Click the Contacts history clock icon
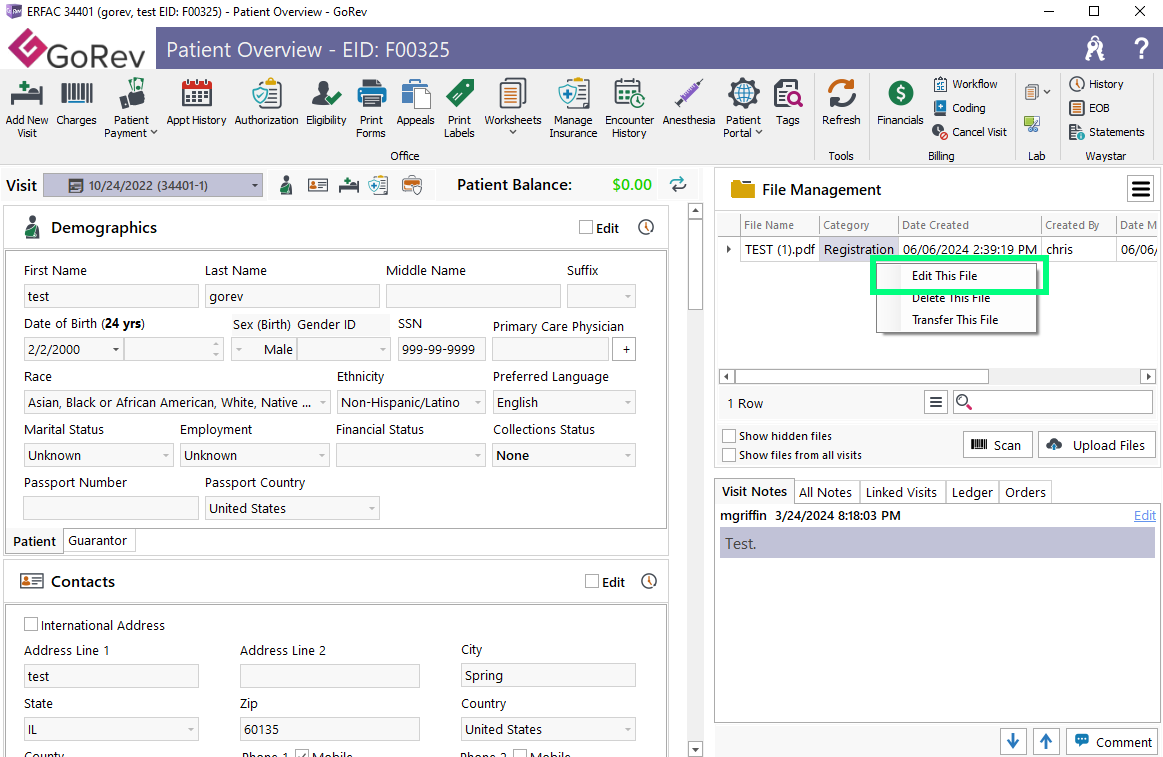The width and height of the screenshot is (1163, 757). click(x=649, y=581)
